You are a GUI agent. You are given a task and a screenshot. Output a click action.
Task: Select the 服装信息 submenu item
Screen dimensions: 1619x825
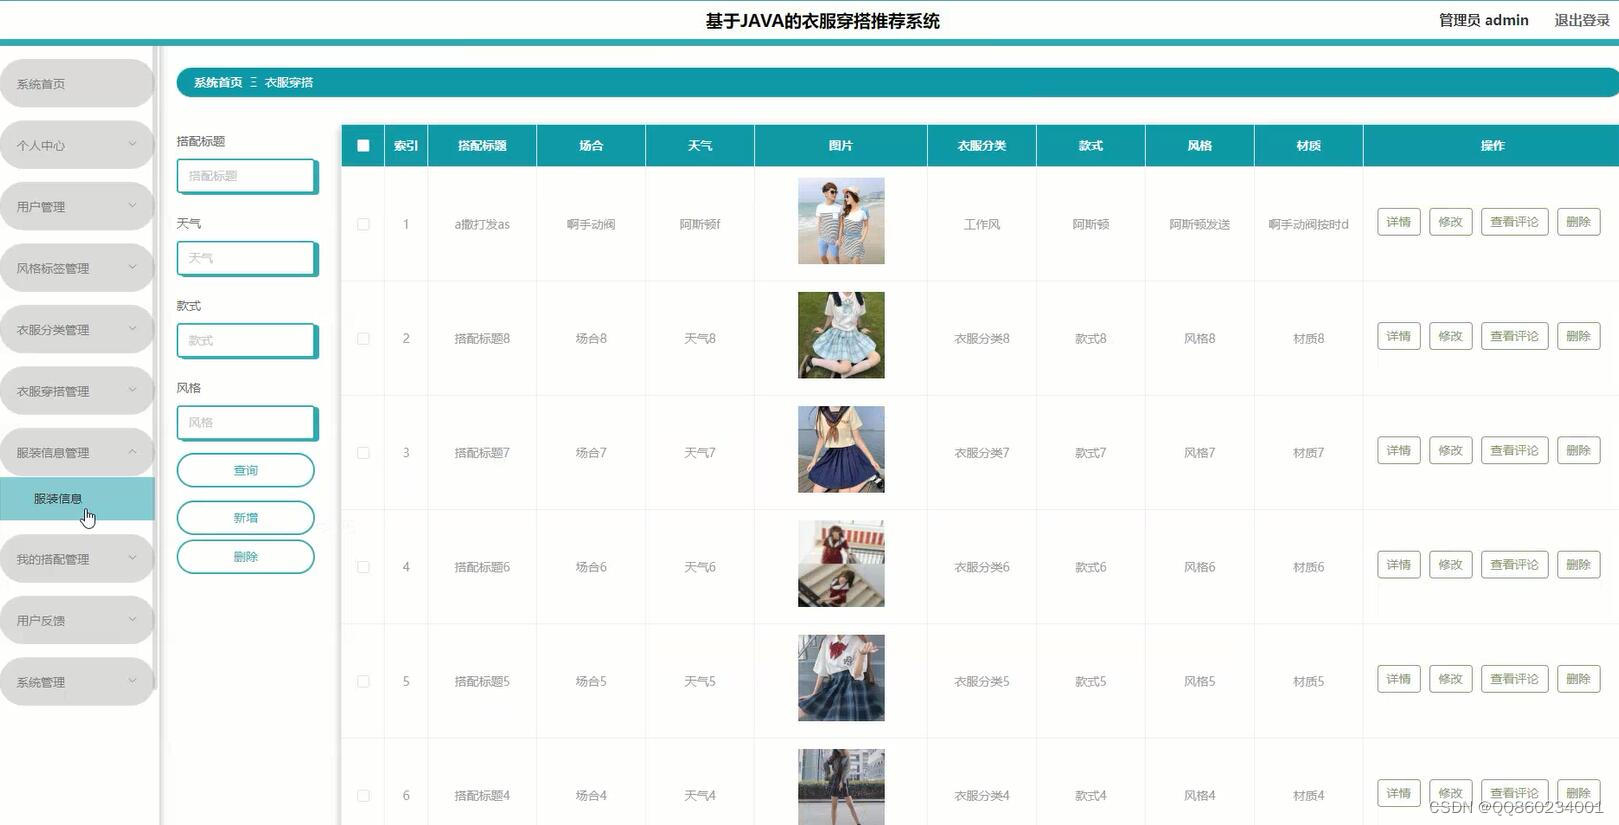point(77,499)
